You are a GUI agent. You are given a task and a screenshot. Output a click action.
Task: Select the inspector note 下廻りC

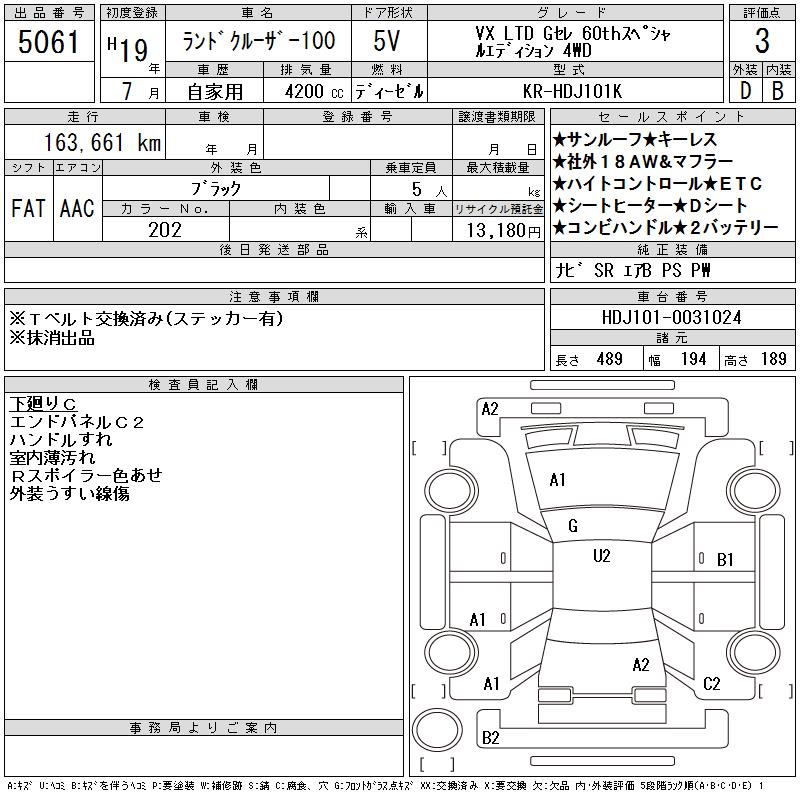[43, 404]
